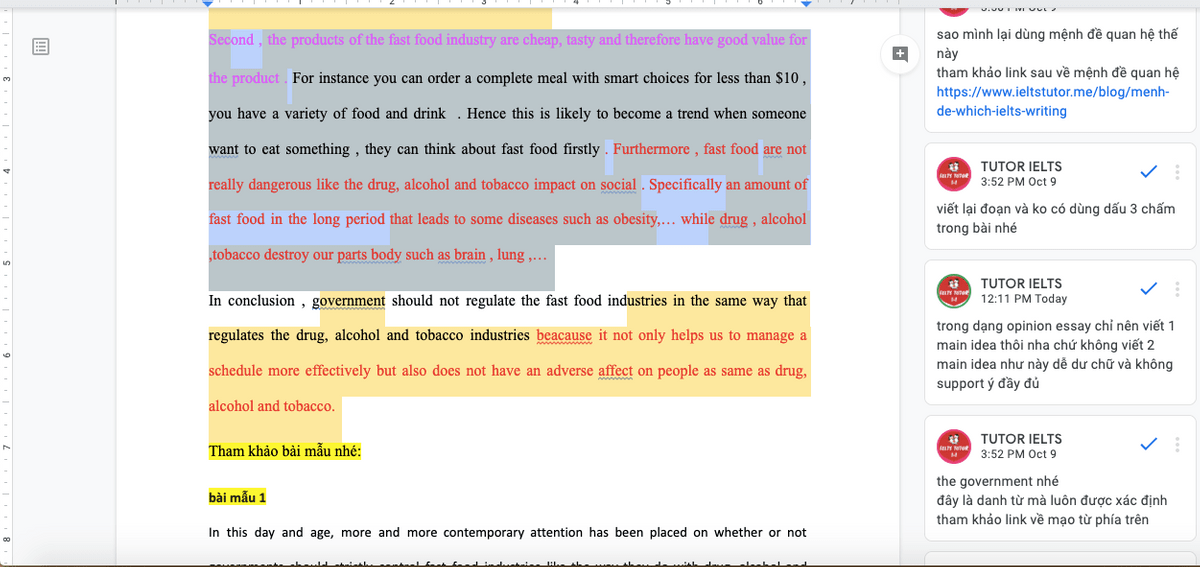
Task: Click TUTOR IELTS avatar on 12:11 PM comment
Action: [953, 291]
